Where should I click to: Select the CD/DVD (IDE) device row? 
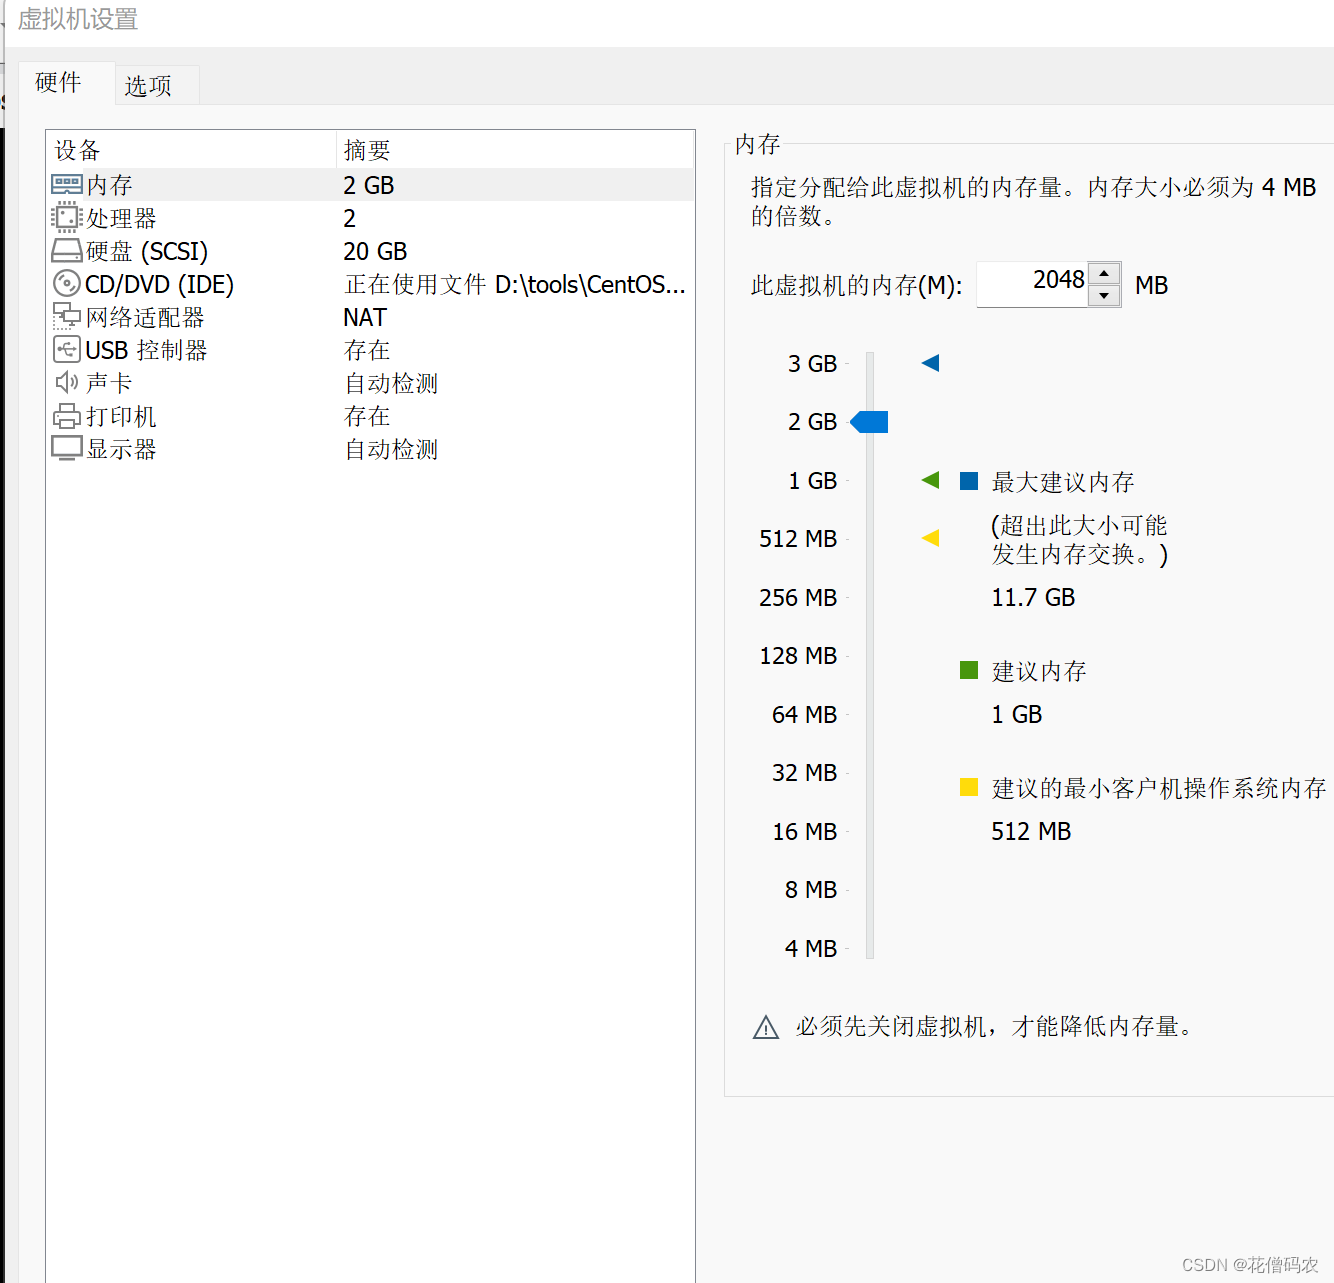(371, 284)
